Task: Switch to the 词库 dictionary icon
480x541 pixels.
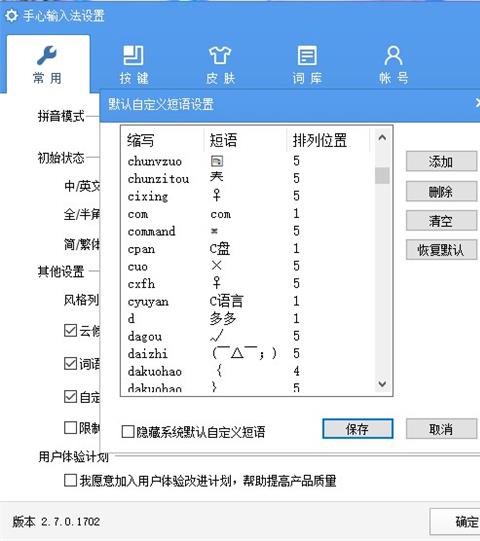Action: click(307, 55)
